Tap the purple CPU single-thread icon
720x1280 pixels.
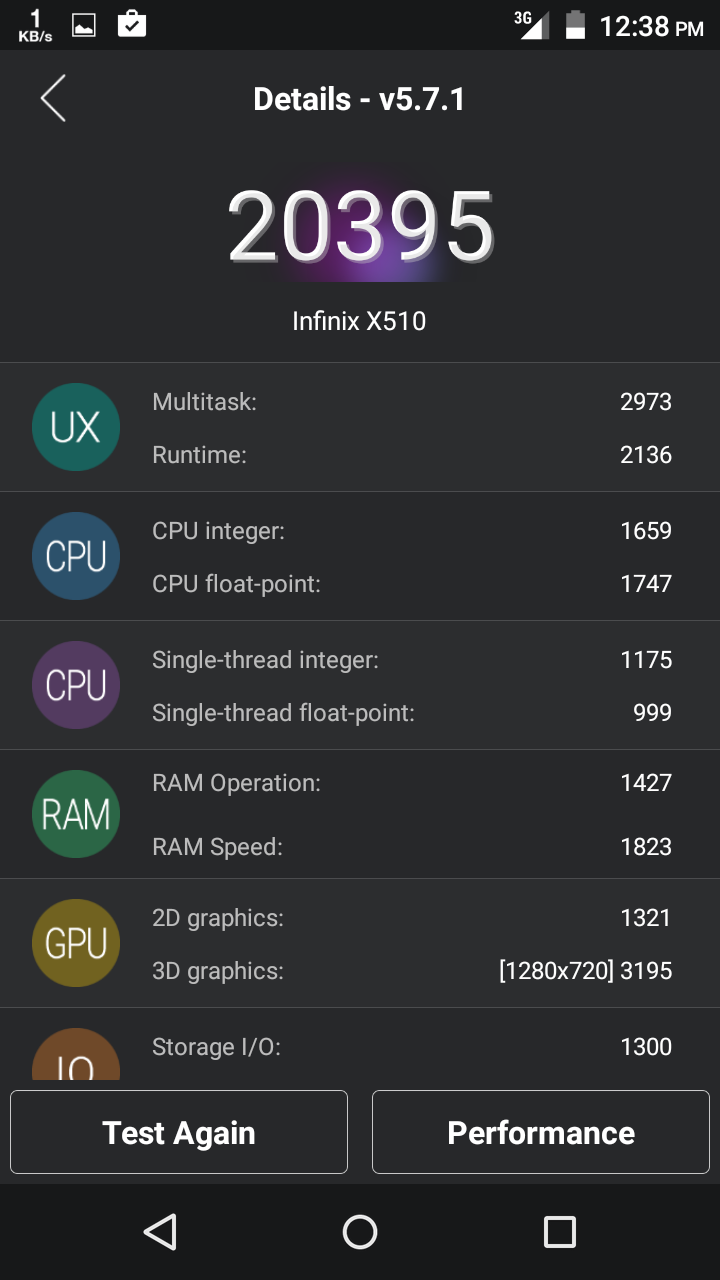76,685
